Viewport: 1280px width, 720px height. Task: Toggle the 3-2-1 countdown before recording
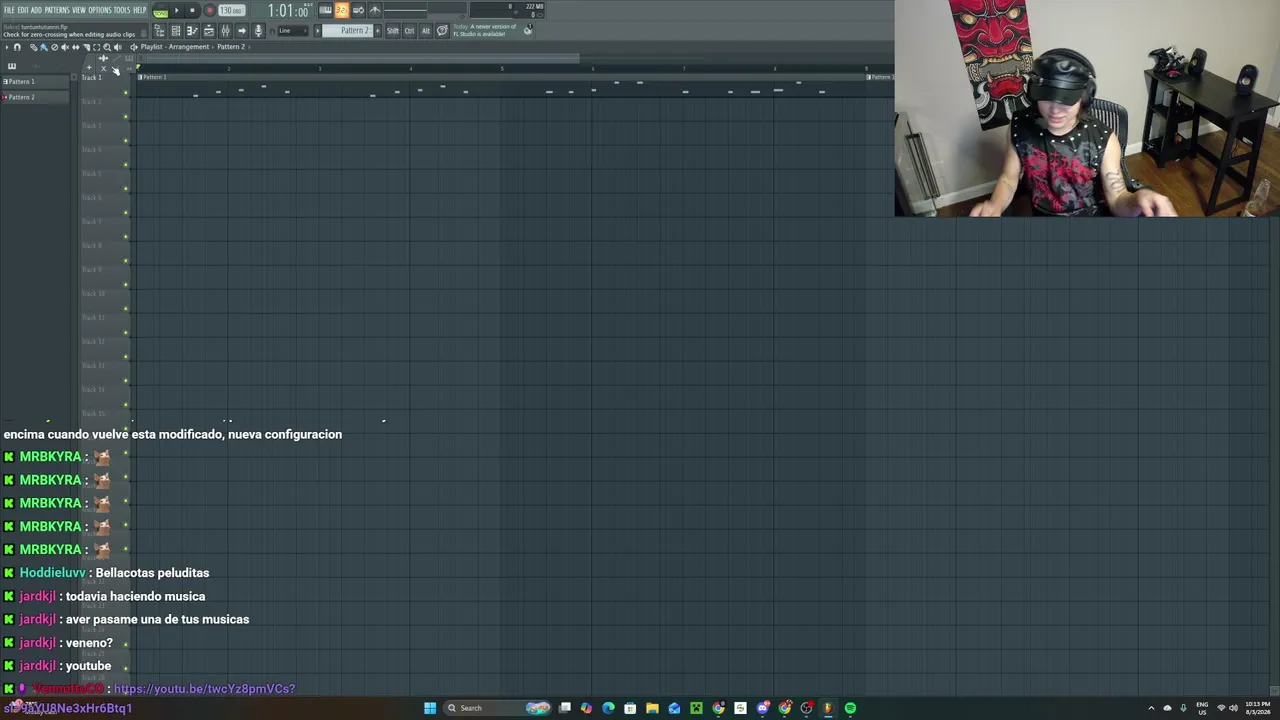click(x=341, y=10)
